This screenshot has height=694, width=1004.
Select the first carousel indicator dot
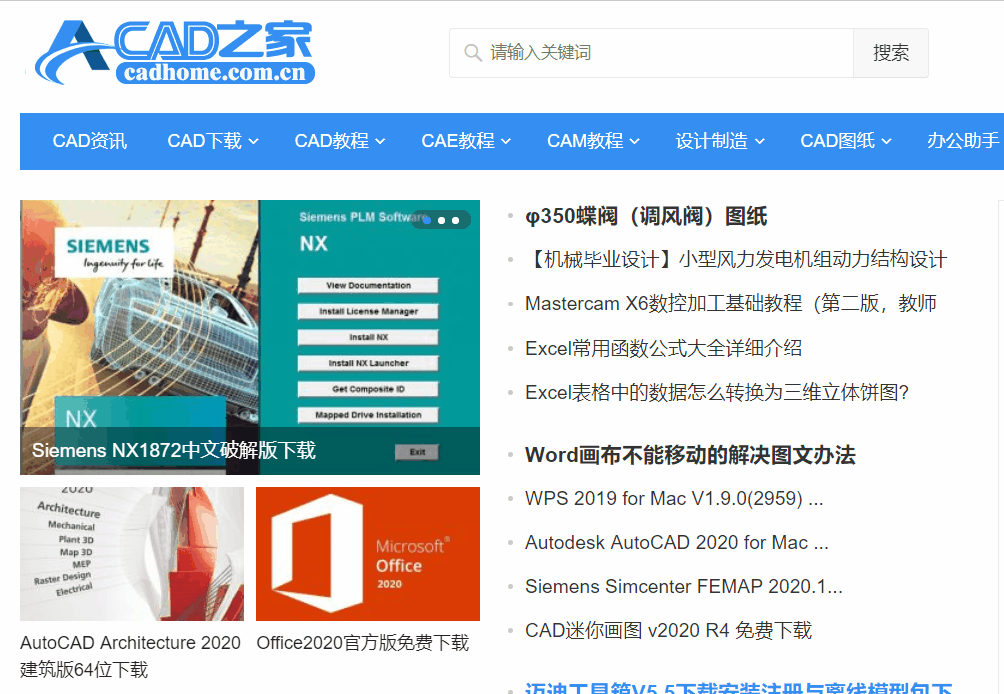point(426,218)
